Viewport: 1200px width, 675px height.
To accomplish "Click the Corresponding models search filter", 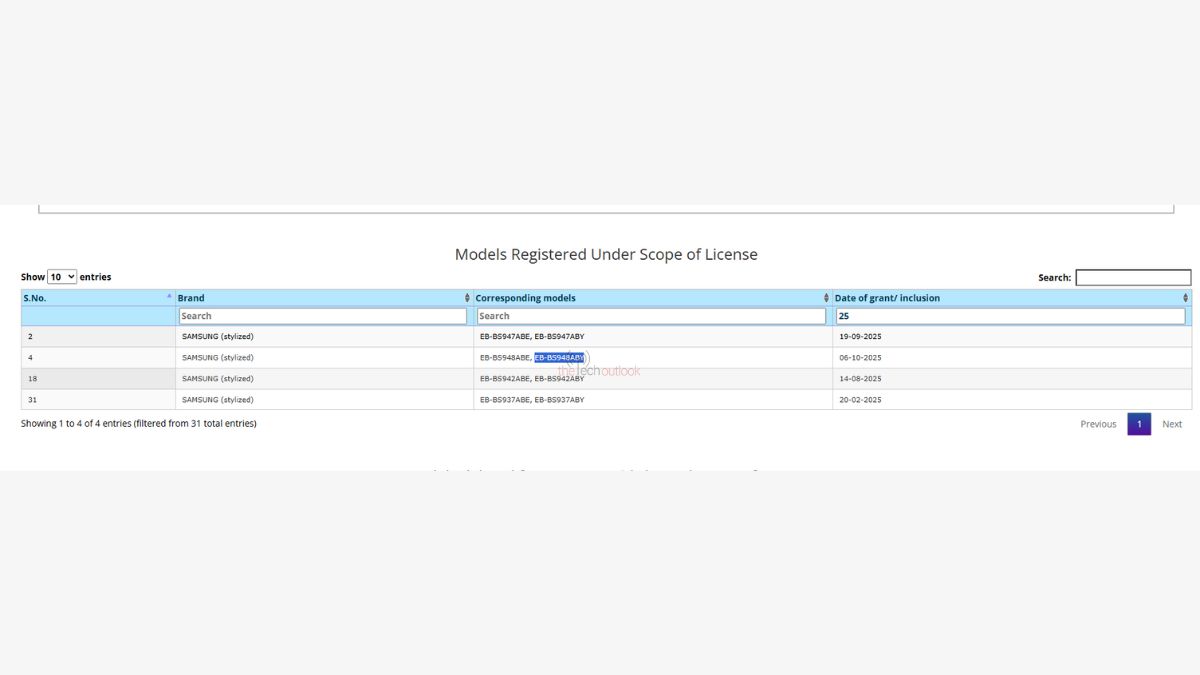I will [x=648, y=315].
